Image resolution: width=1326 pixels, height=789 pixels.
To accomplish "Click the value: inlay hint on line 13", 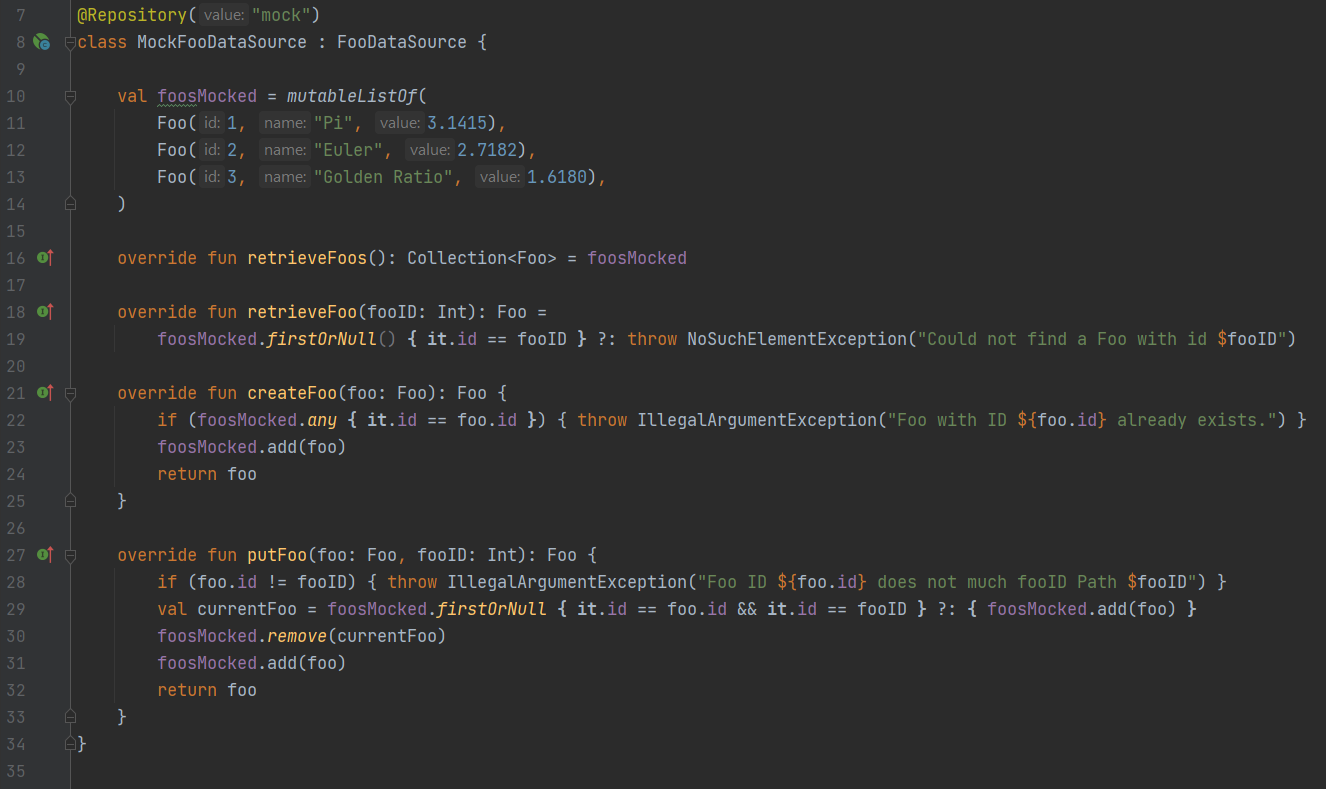I will (499, 177).
